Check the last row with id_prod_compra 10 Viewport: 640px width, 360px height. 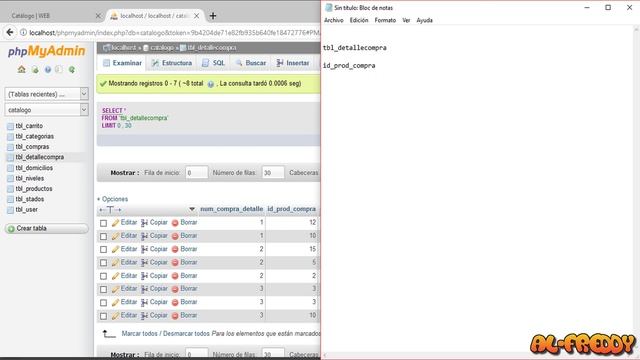tap(103, 316)
